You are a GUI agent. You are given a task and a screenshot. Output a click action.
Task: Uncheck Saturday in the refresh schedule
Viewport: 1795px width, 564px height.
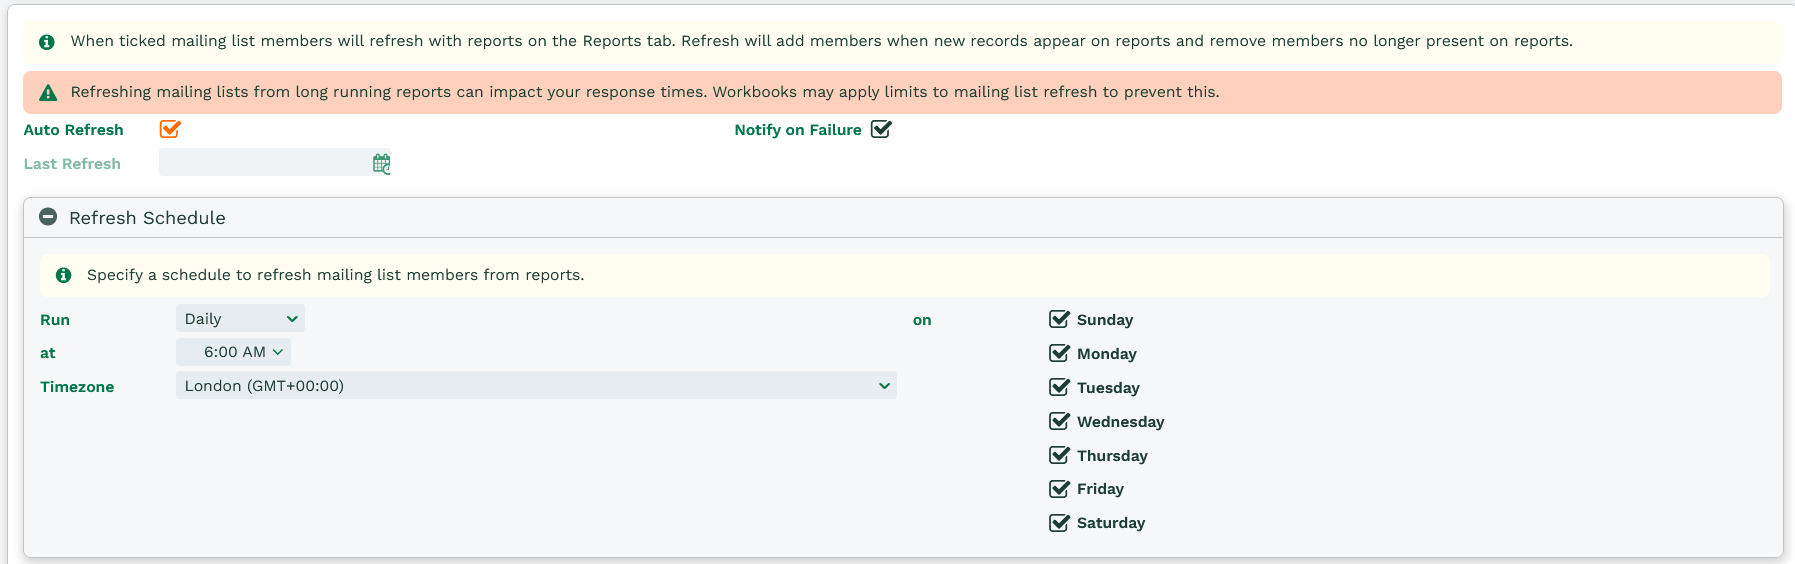click(x=1059, y=523)
